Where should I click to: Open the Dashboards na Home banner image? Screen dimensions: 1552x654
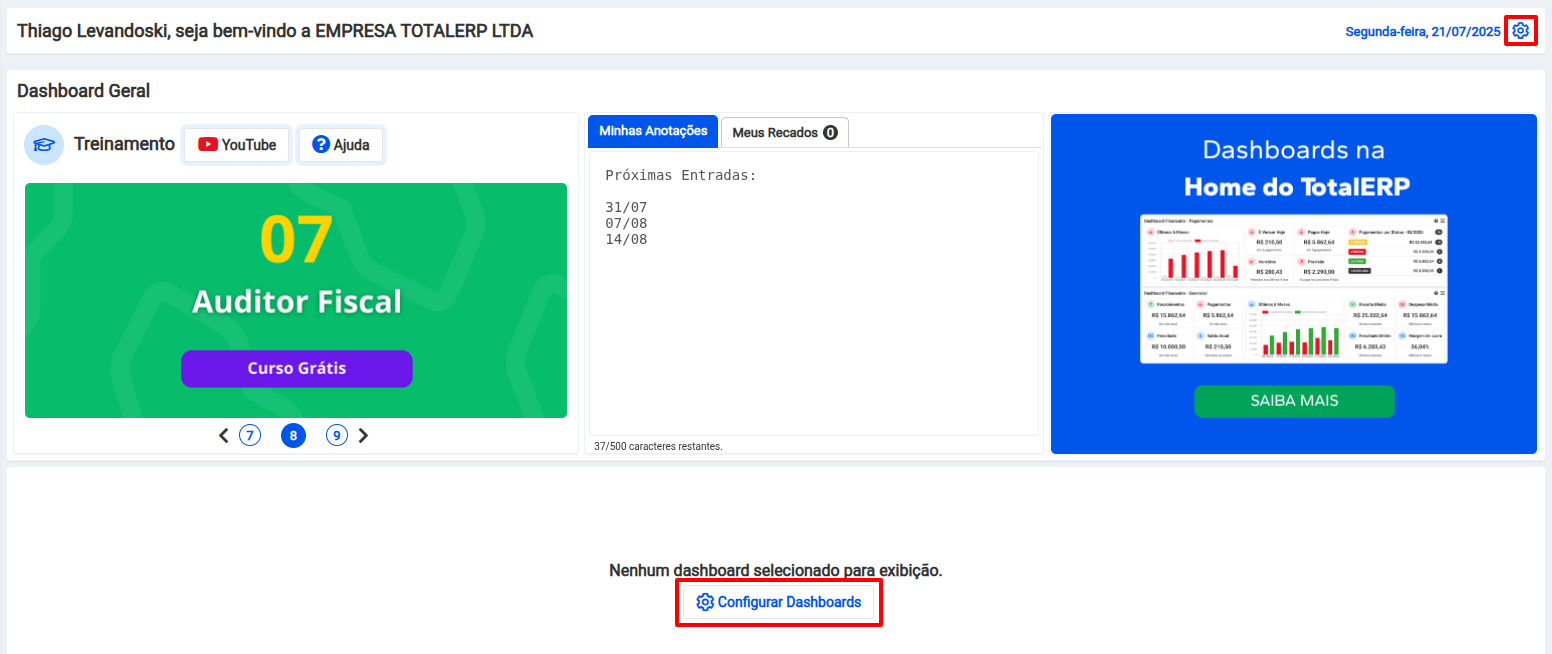point(1294,283)
